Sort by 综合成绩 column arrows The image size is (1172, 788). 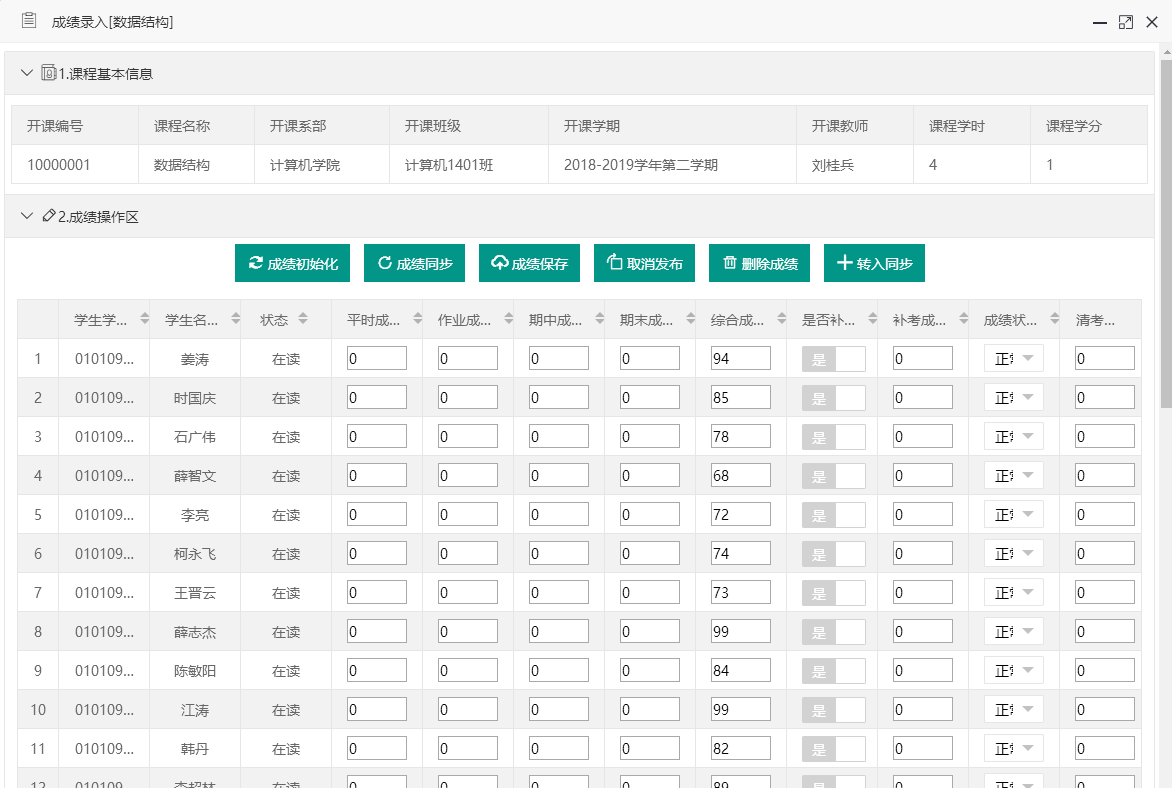click(782, 319)
